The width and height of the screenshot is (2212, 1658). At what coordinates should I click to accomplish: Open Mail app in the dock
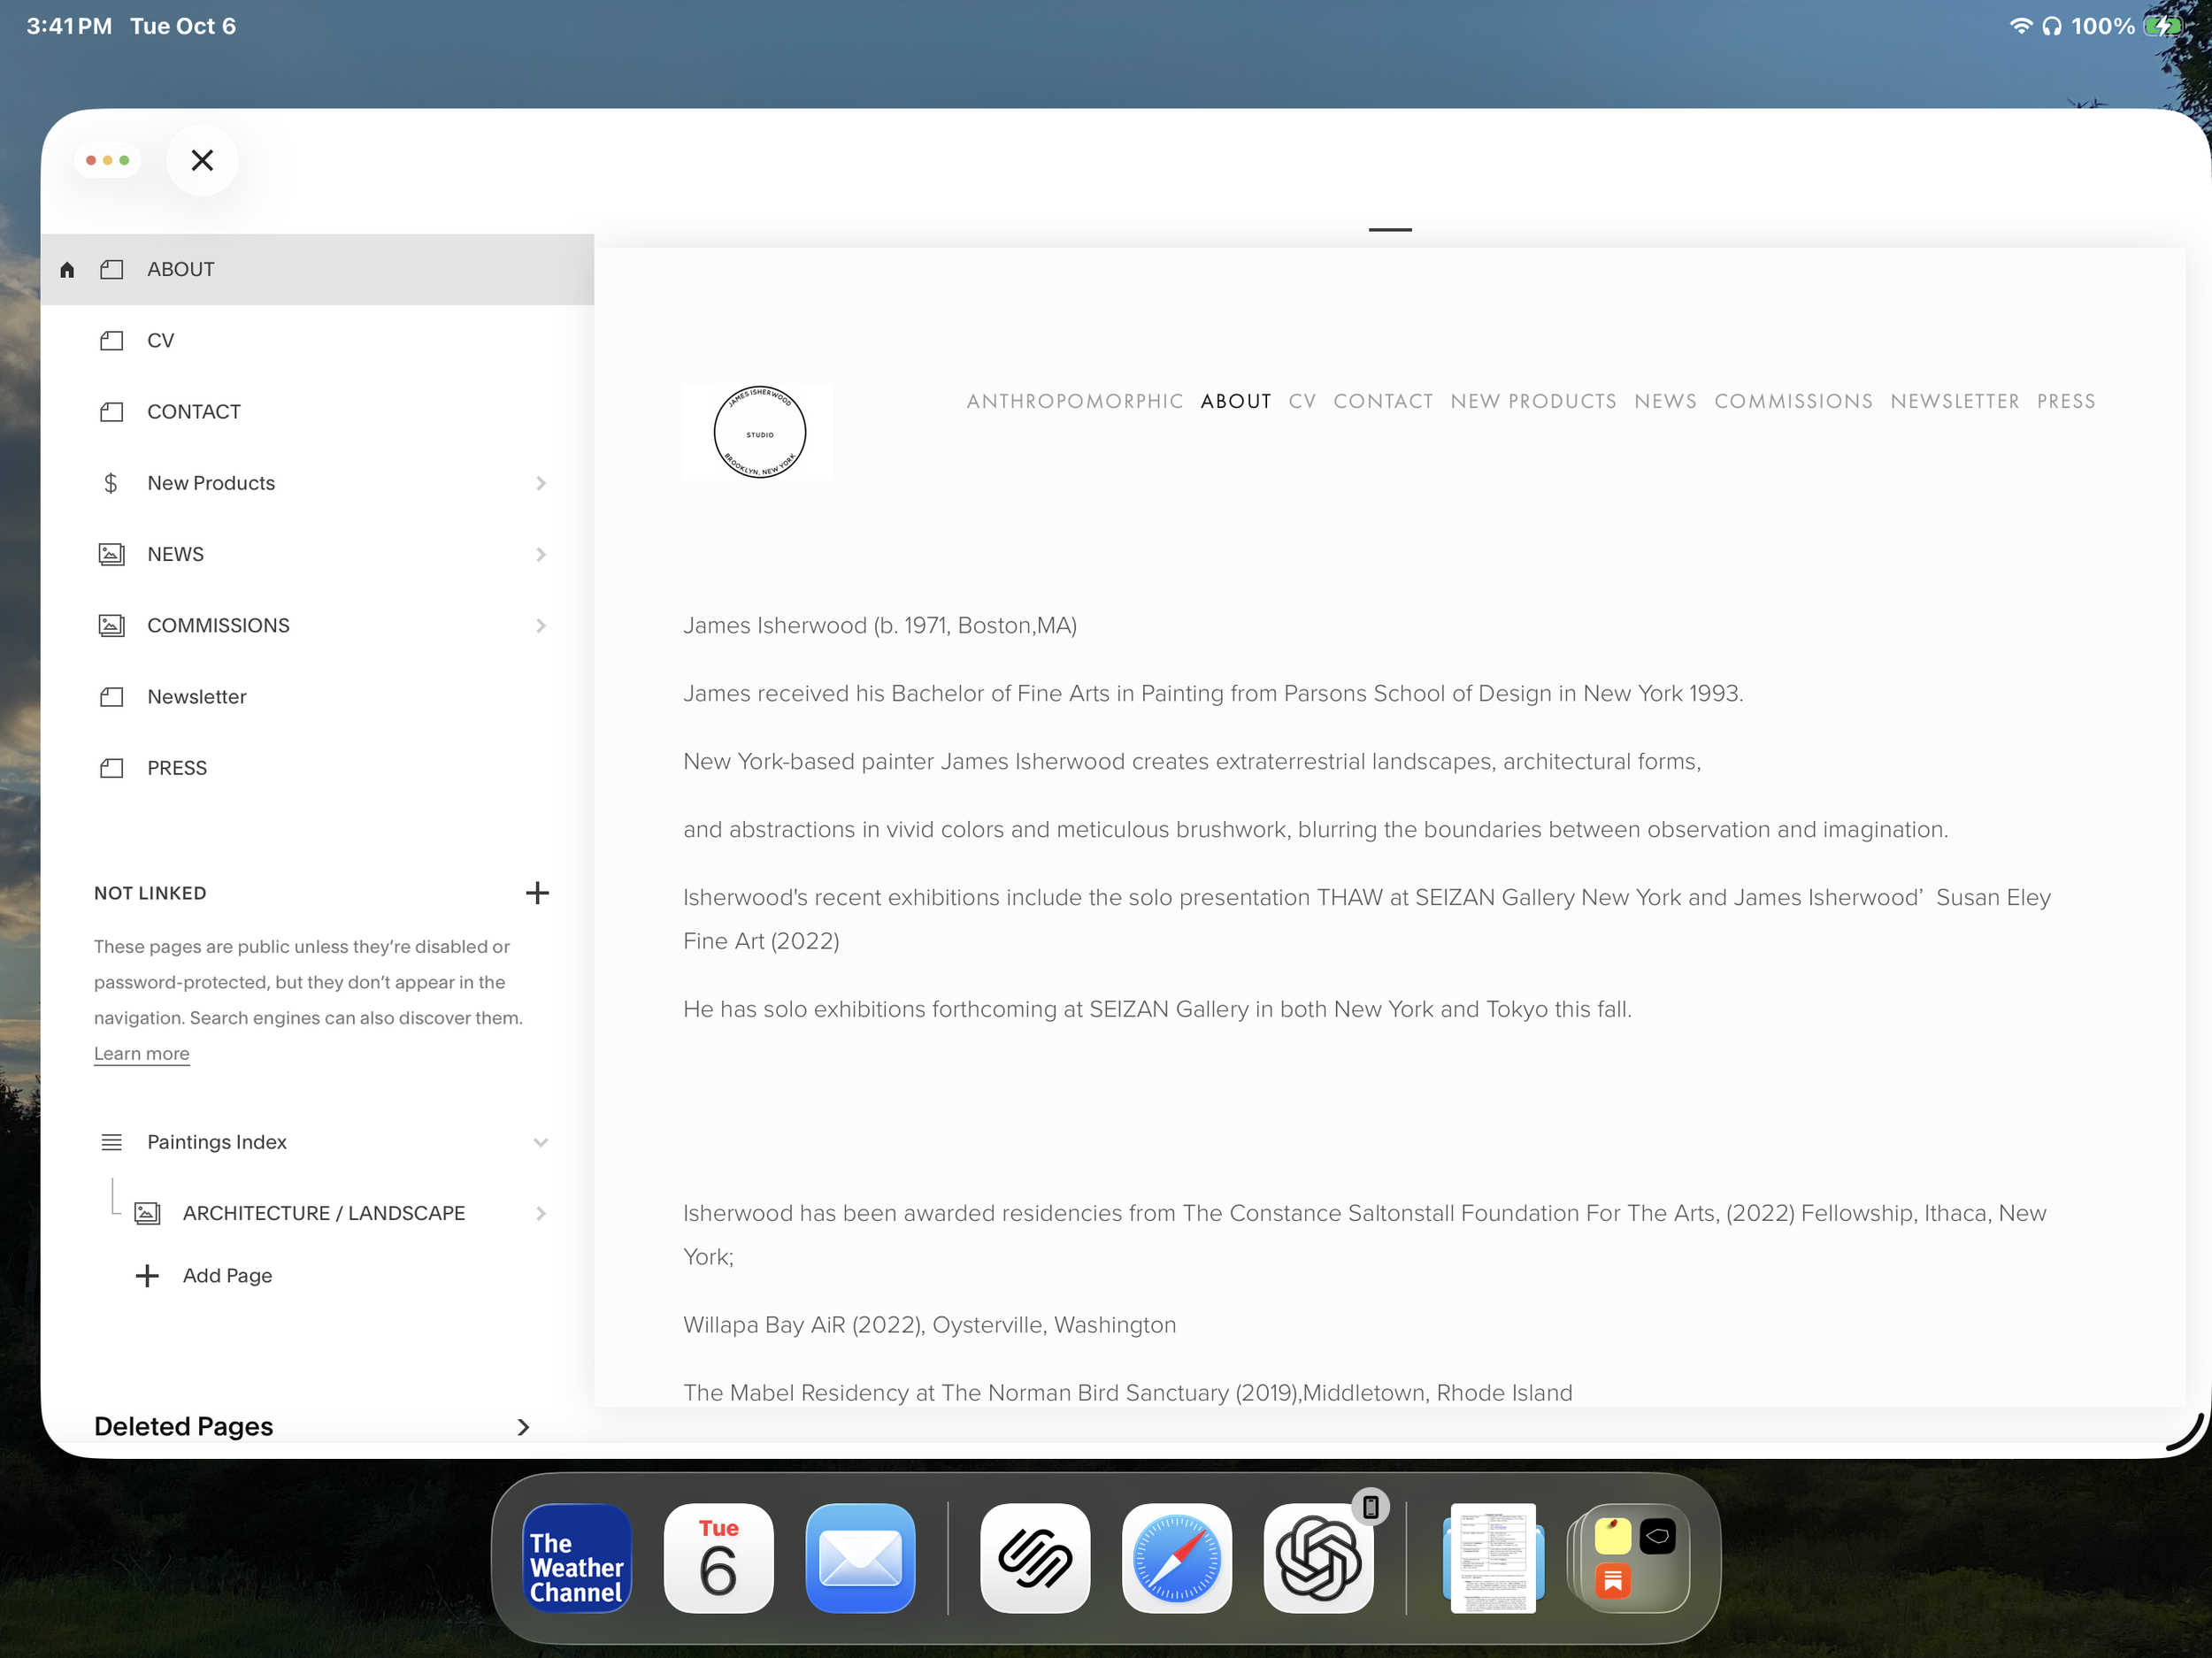pyautogui.click(x=860, y=1558)
